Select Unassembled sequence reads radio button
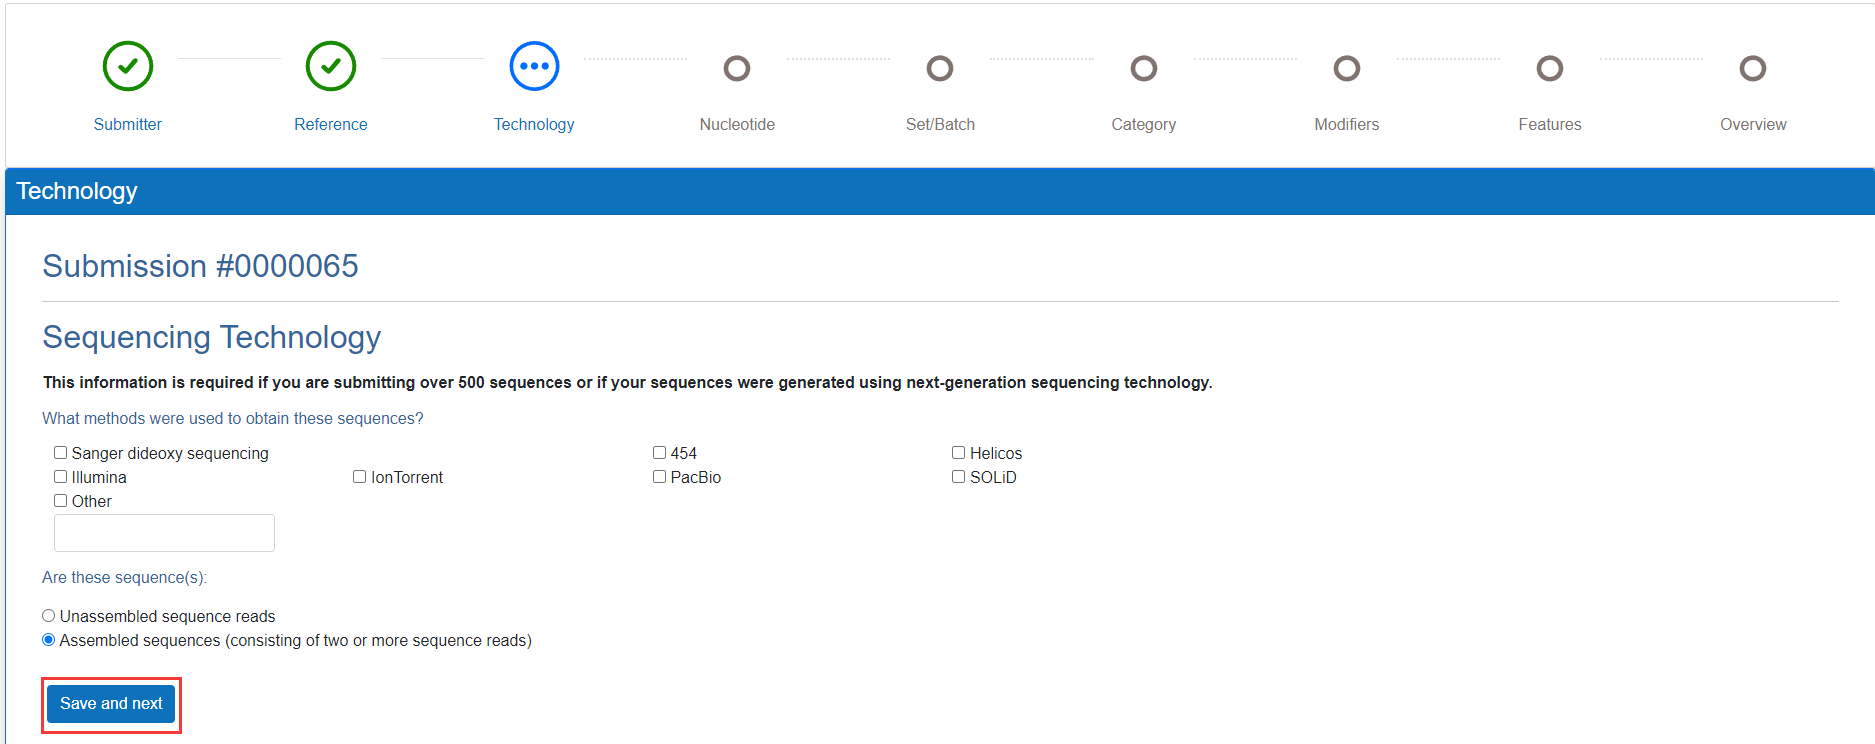Image resolution: width=1875 pixels, height=744 pixels. coord(49,616)
